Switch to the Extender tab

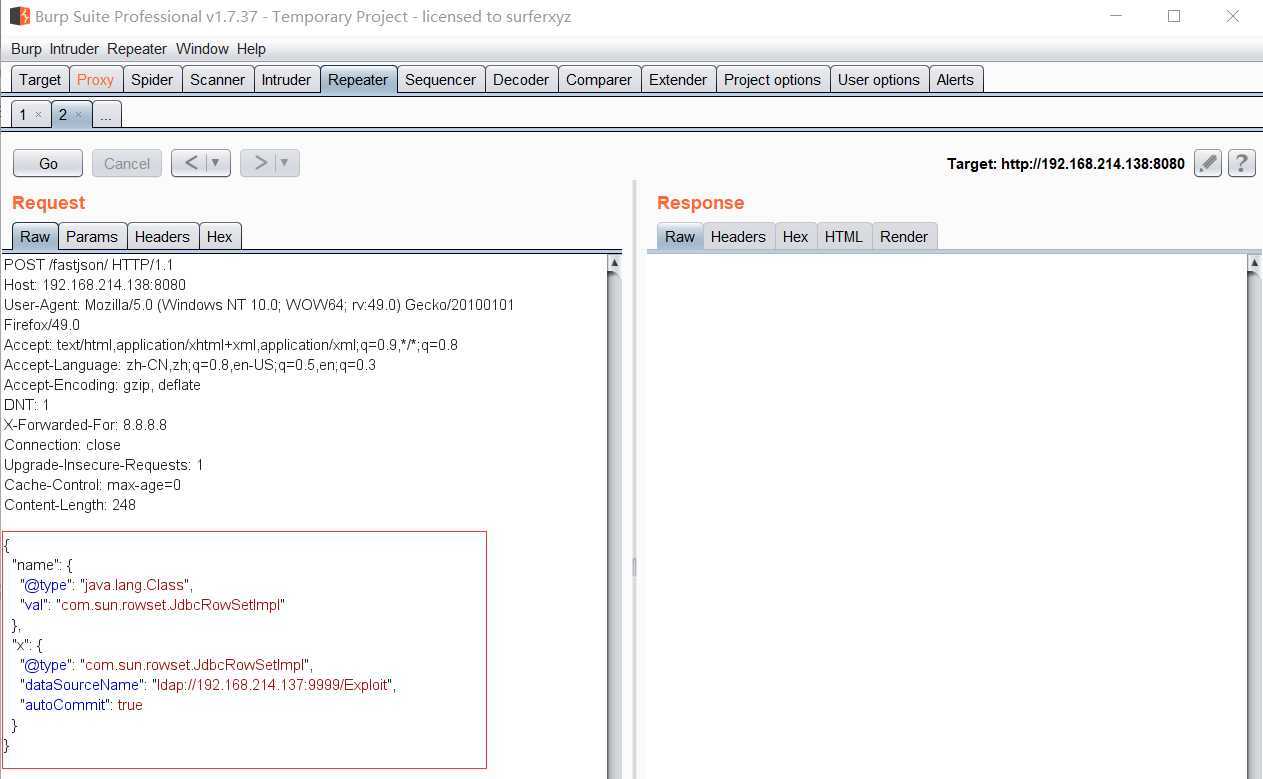tap(678, 80)
